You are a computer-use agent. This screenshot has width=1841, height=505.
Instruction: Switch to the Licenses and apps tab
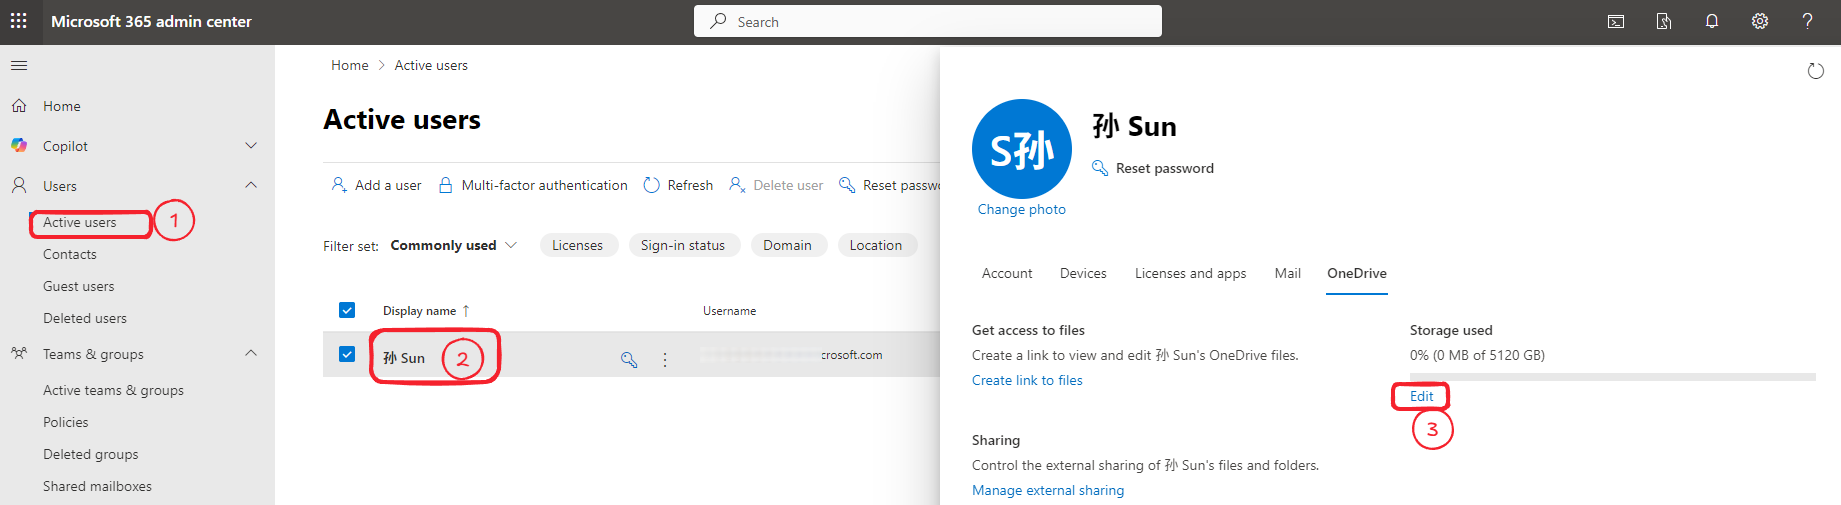point(1190,273)
